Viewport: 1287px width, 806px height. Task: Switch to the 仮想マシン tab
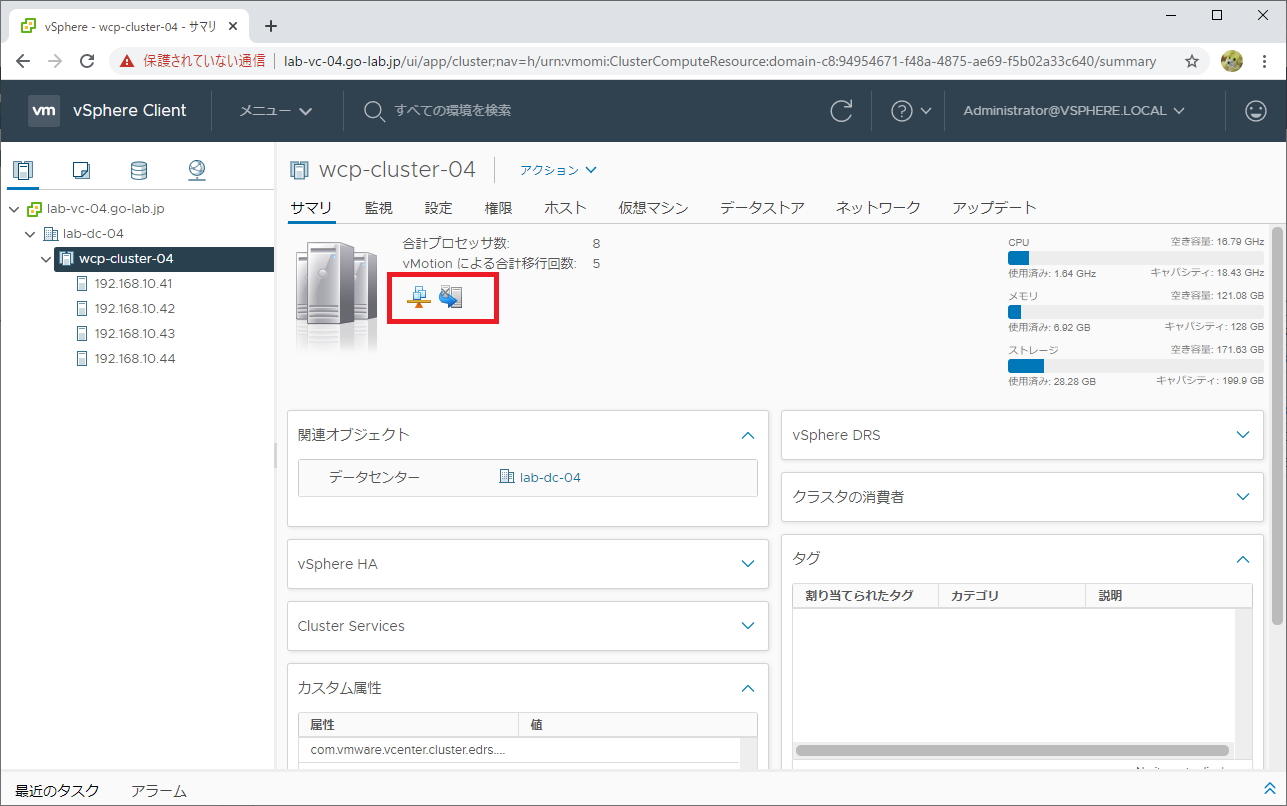pos(654,208)
